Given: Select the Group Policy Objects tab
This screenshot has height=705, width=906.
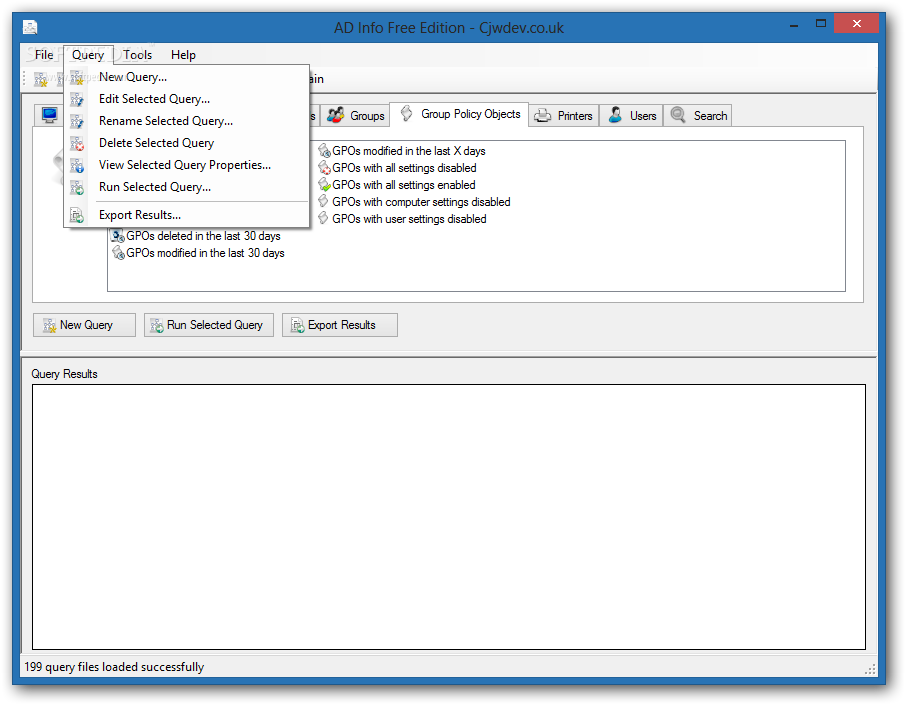Looking at the screenshot, I should coord(459,114).
